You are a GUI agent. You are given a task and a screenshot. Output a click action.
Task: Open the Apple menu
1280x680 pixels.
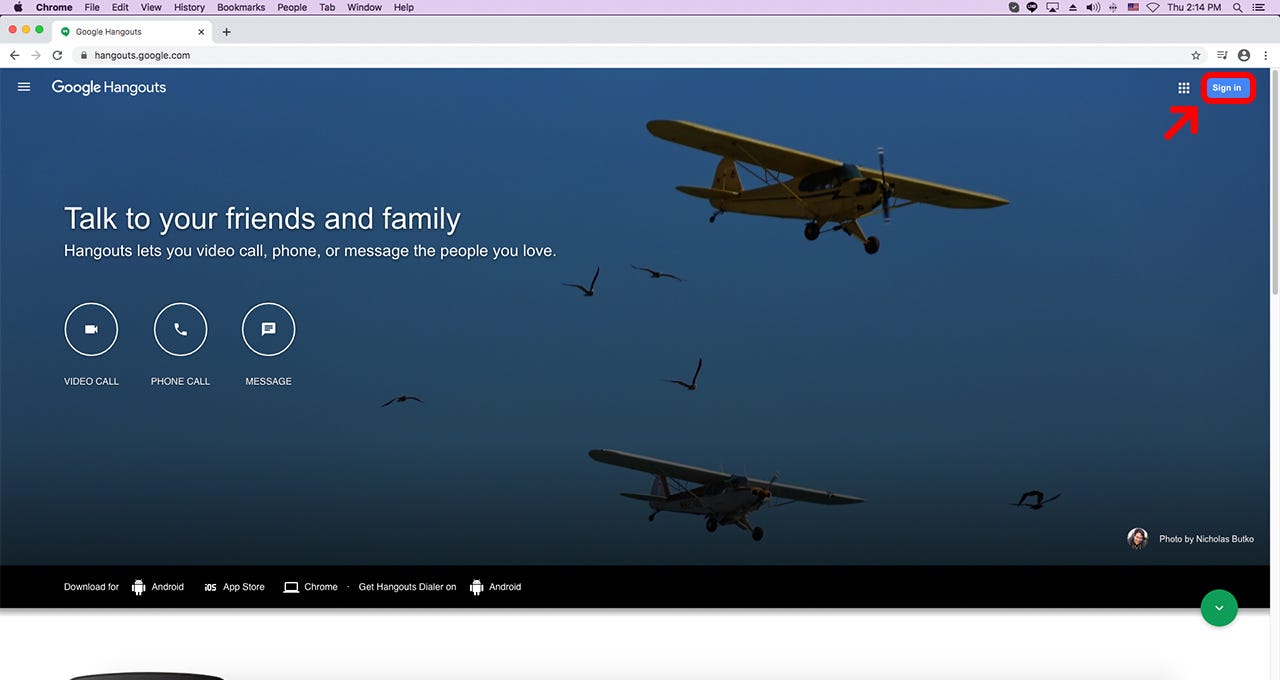[x=17, y=7]
